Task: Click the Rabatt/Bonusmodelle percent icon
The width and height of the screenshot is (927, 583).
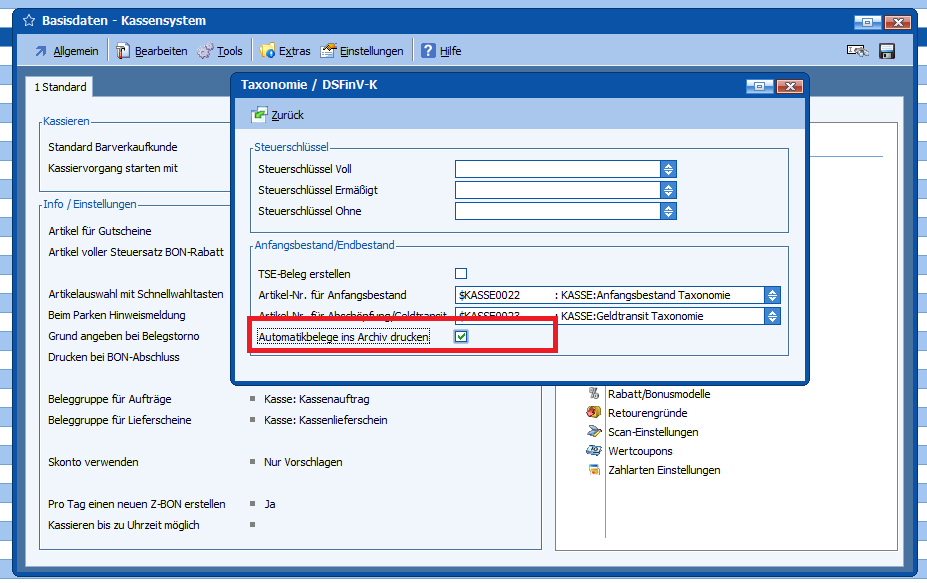Action: coord(594,394)
